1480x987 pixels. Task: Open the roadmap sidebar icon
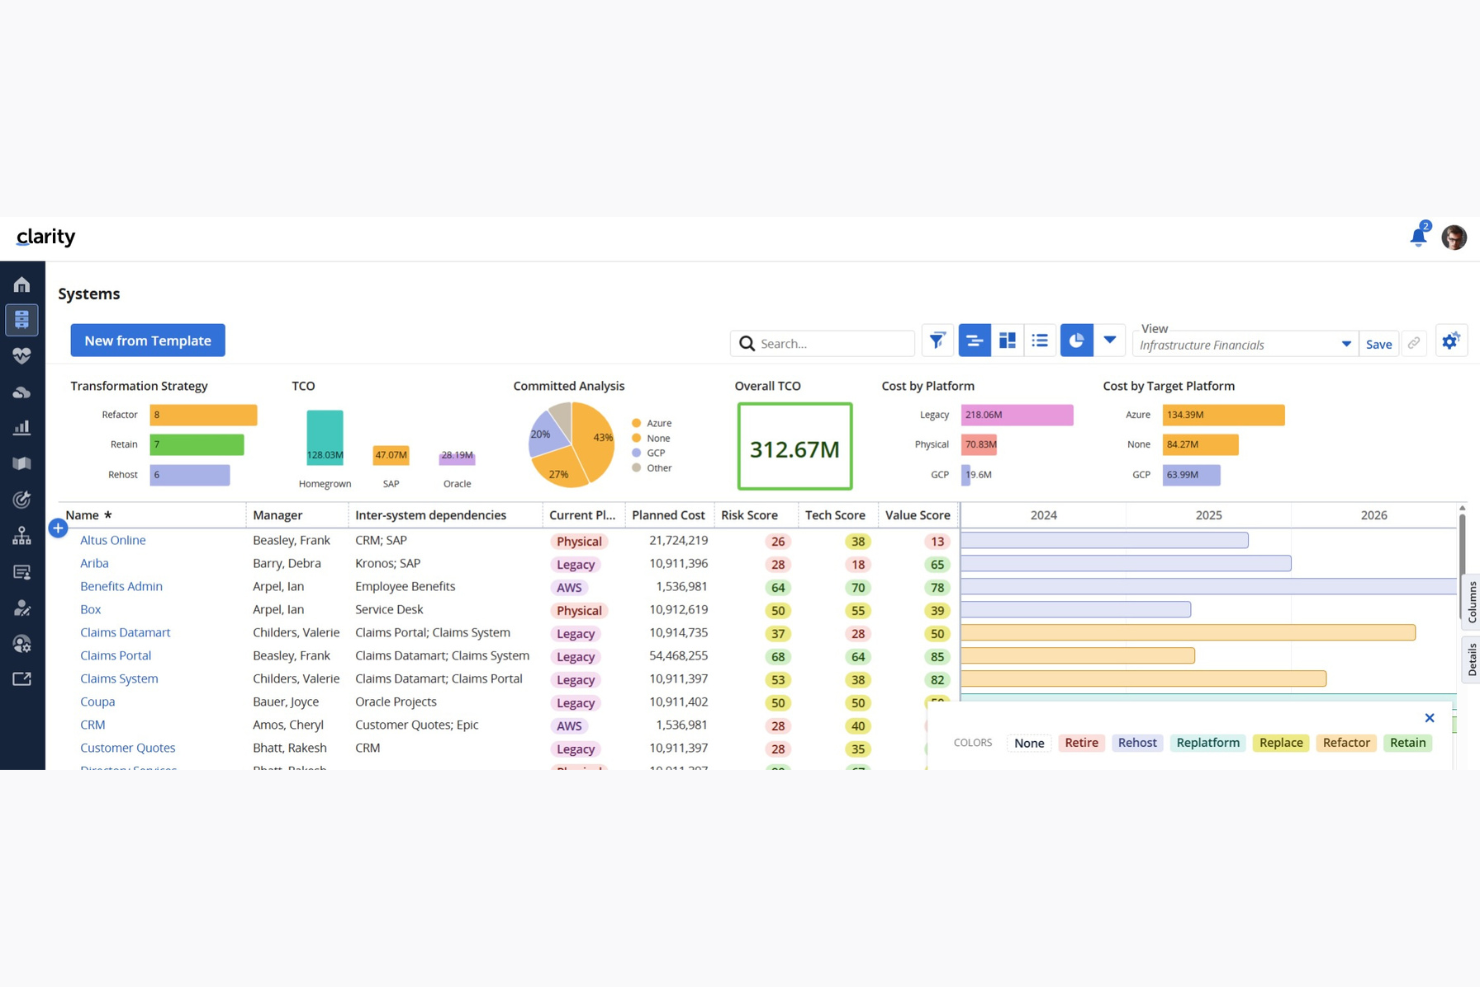pos(22,463)
